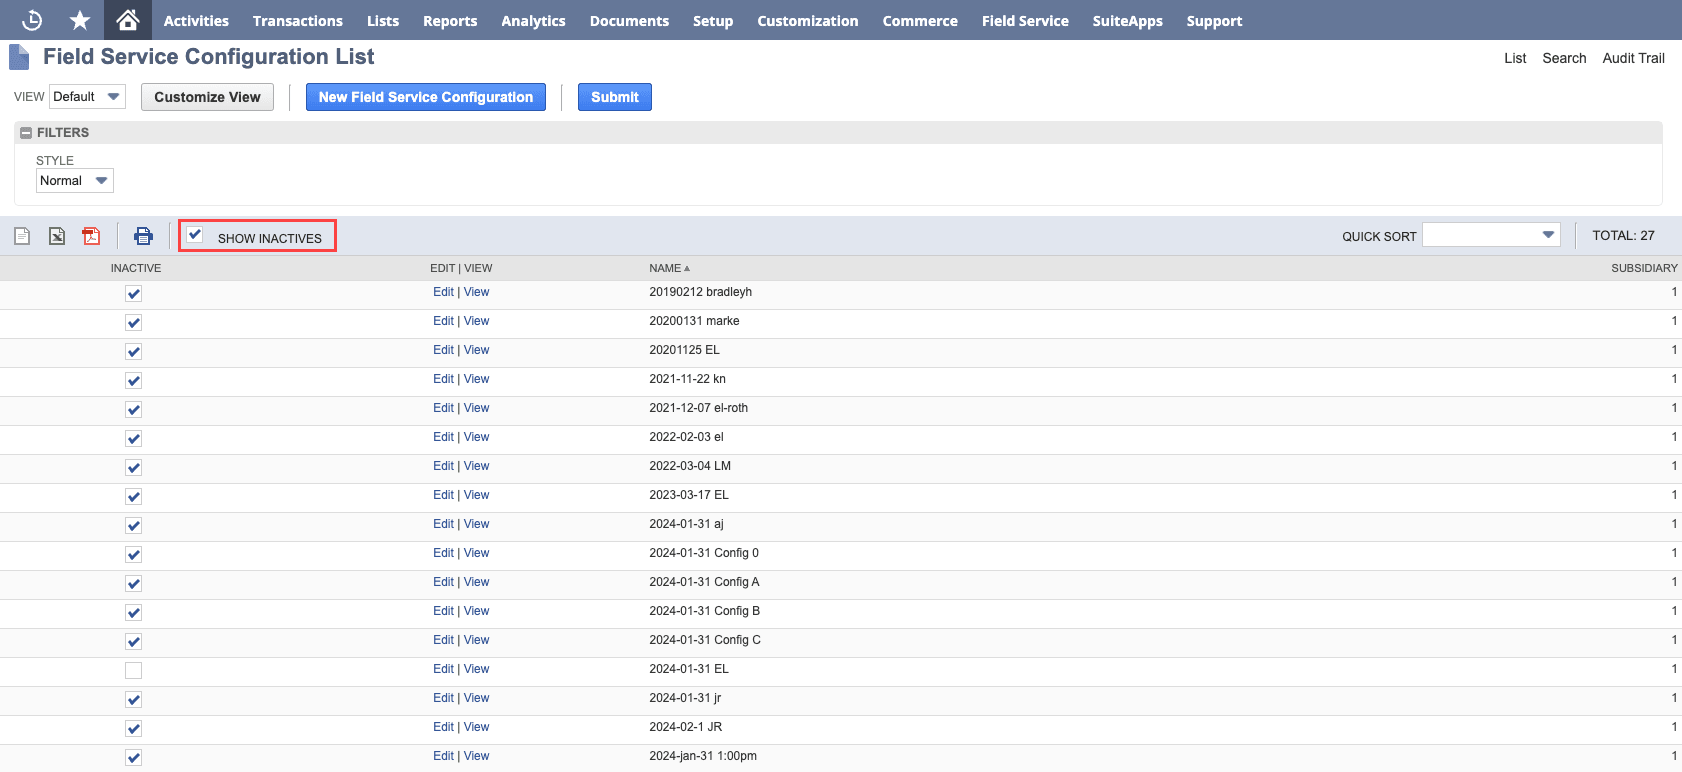The height and width of the screenshot is (772, 1682).
Task: Select the name text 2024-01-31 EL
Action: (689, 669)
